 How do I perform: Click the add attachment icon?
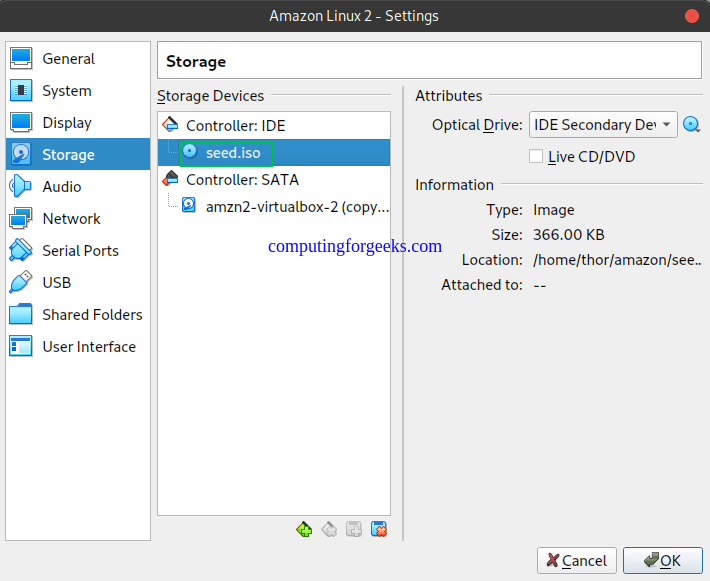tap(354, 529)
